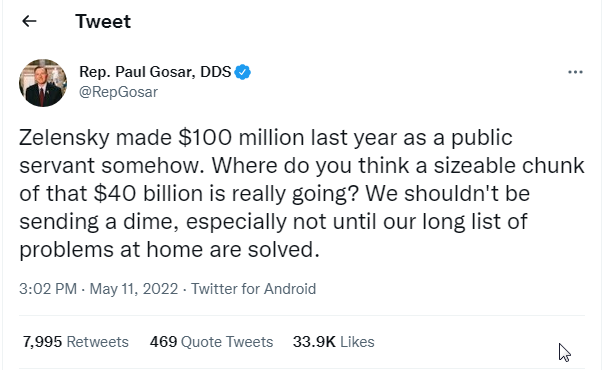Viewport: 609px width, 370px height.
Task: Click the blue verified badge
Action: click(243, 72)
